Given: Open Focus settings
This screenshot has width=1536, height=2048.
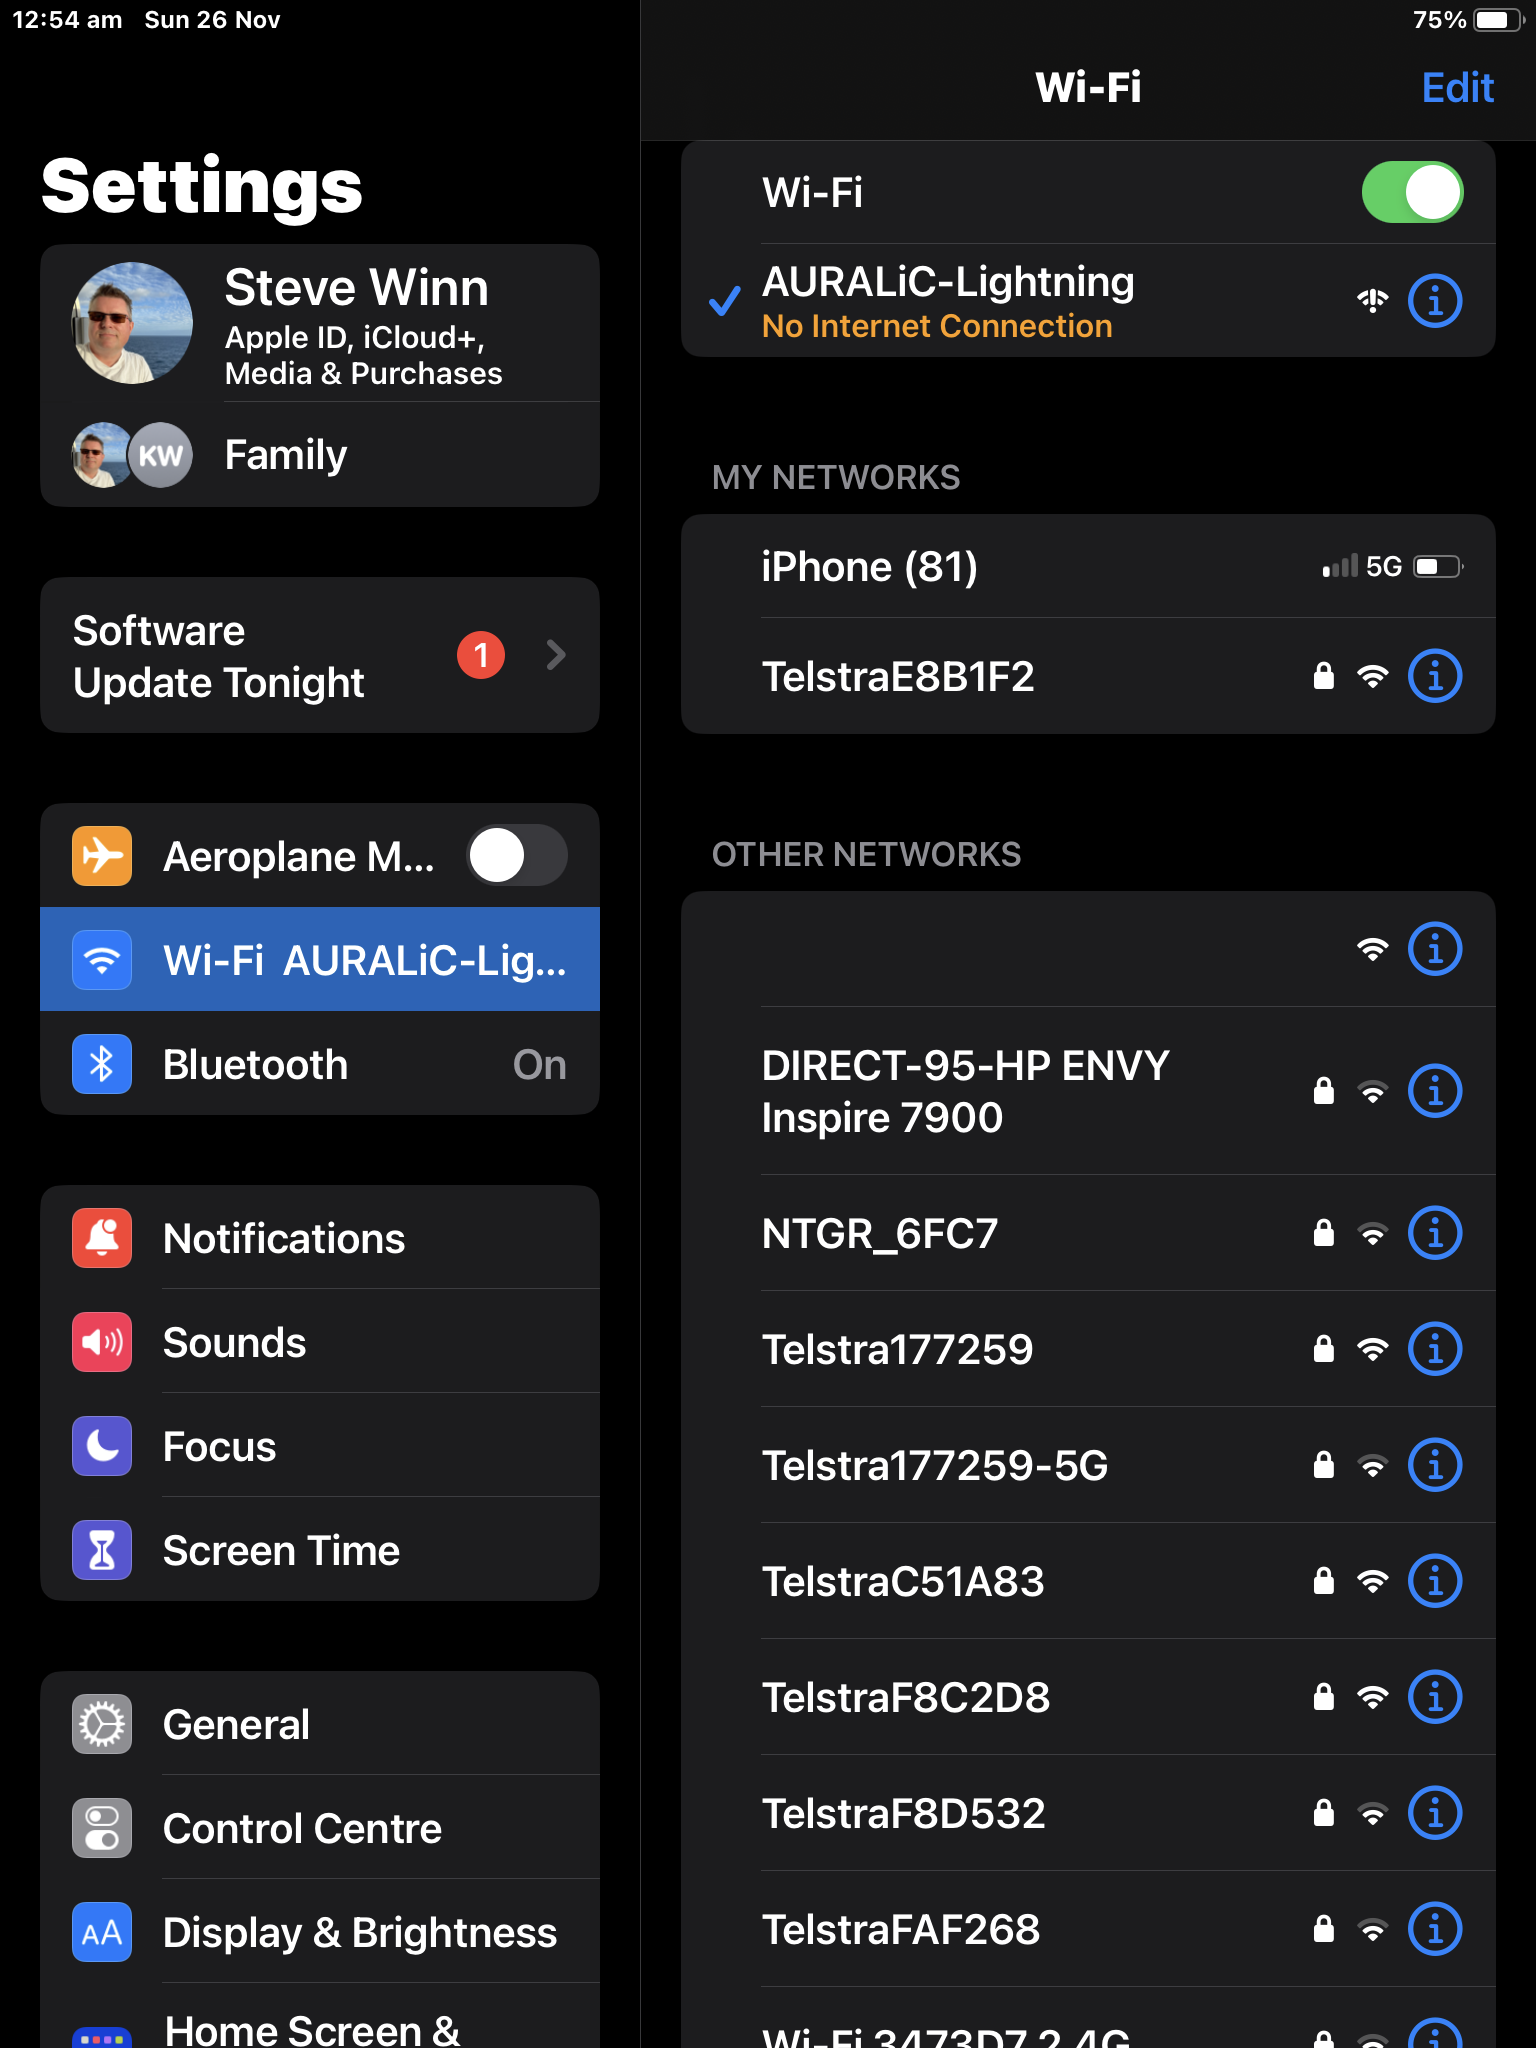Looking at the screenshot, I should pyautogui.click(x=320, y=1446).
